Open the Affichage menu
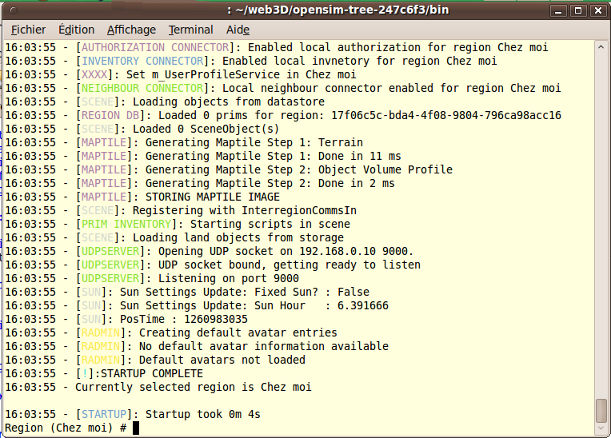Image resolution: width=611 pixels, height=438 pixels. [x=131, y=30]
